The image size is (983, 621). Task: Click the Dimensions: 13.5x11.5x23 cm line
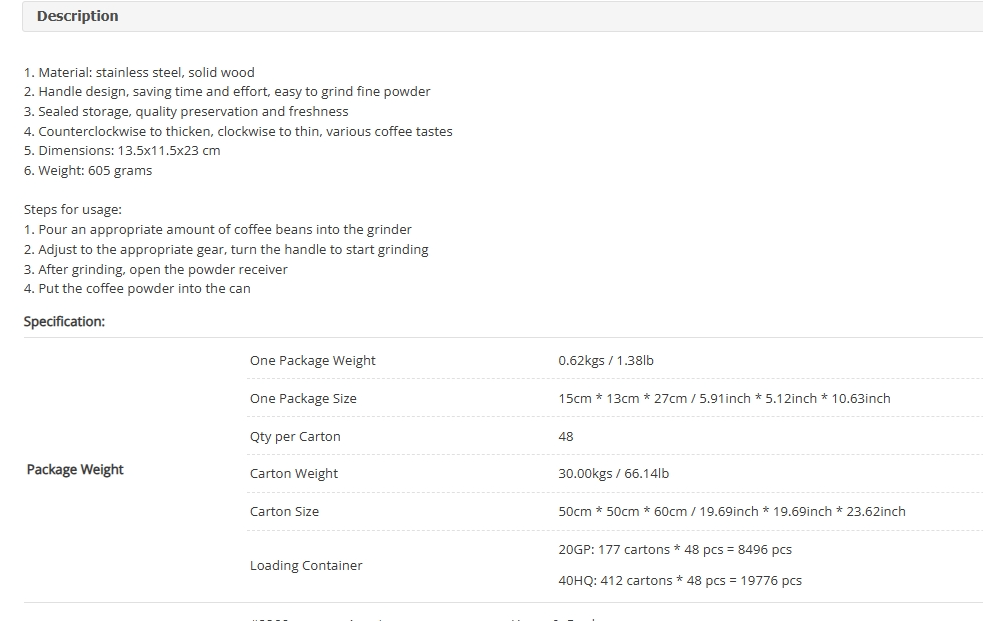[122, 150]
